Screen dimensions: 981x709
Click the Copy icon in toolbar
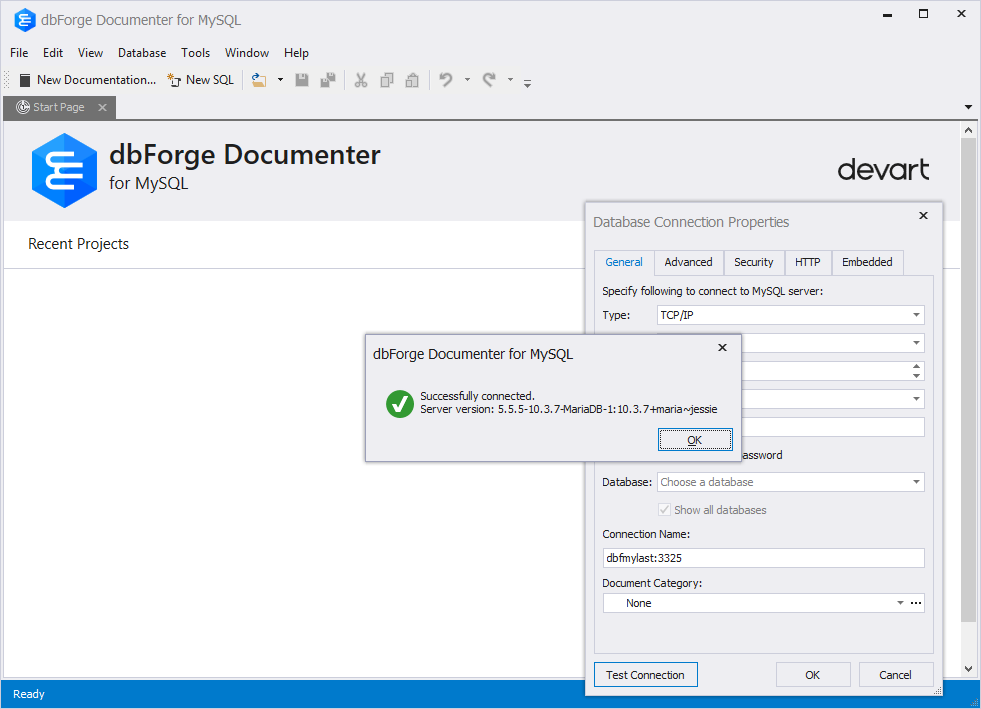pos(387,80)
